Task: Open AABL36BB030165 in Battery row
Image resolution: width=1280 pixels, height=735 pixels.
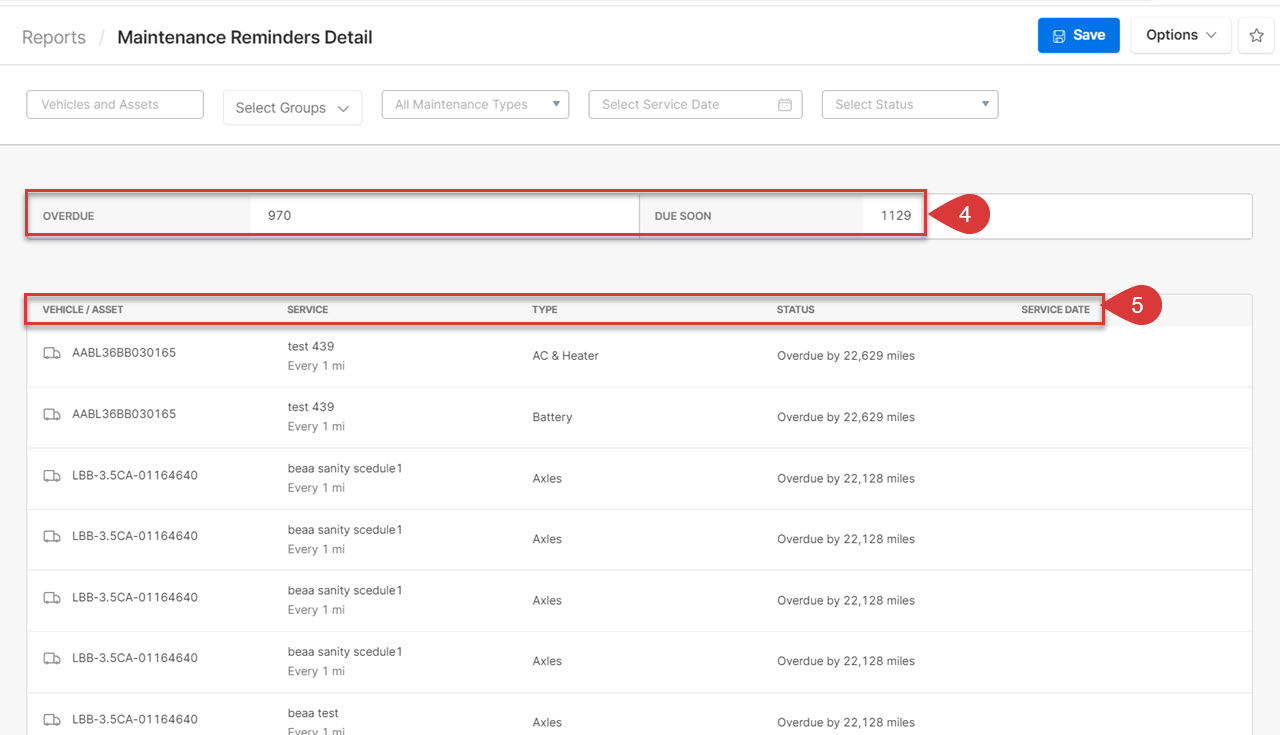Action: click(124, 414)
